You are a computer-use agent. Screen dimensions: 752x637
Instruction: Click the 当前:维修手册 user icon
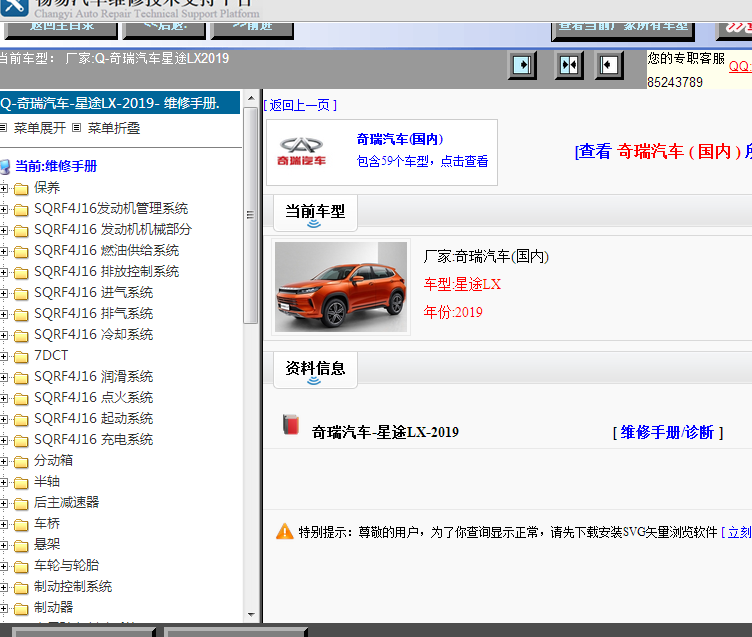5,167
